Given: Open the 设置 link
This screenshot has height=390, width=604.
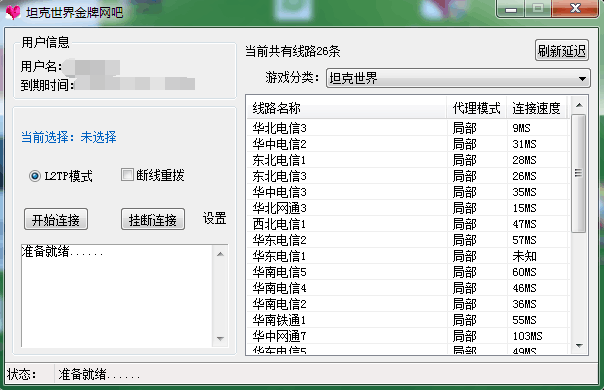Looking at the screenshot, I should [215, 219].
